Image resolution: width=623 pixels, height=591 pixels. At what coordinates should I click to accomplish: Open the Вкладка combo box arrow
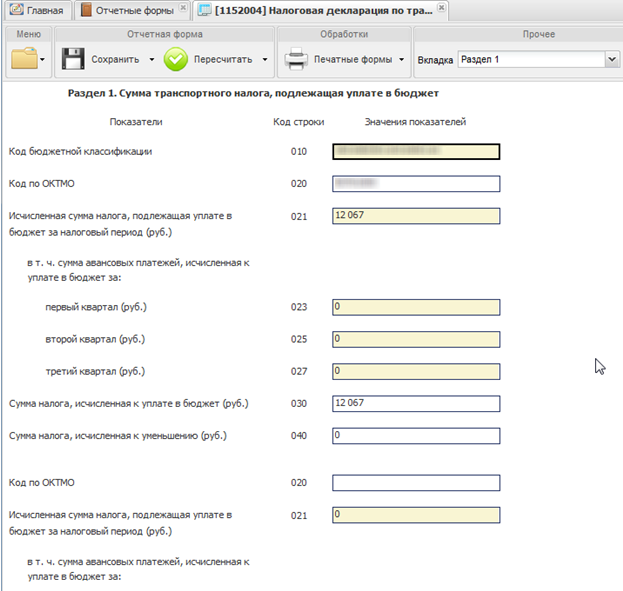coord(612,59)
